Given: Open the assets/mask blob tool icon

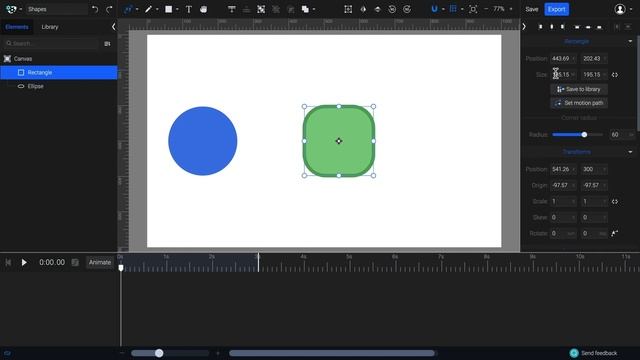Looking at the screenshot, I should (203, 9).
